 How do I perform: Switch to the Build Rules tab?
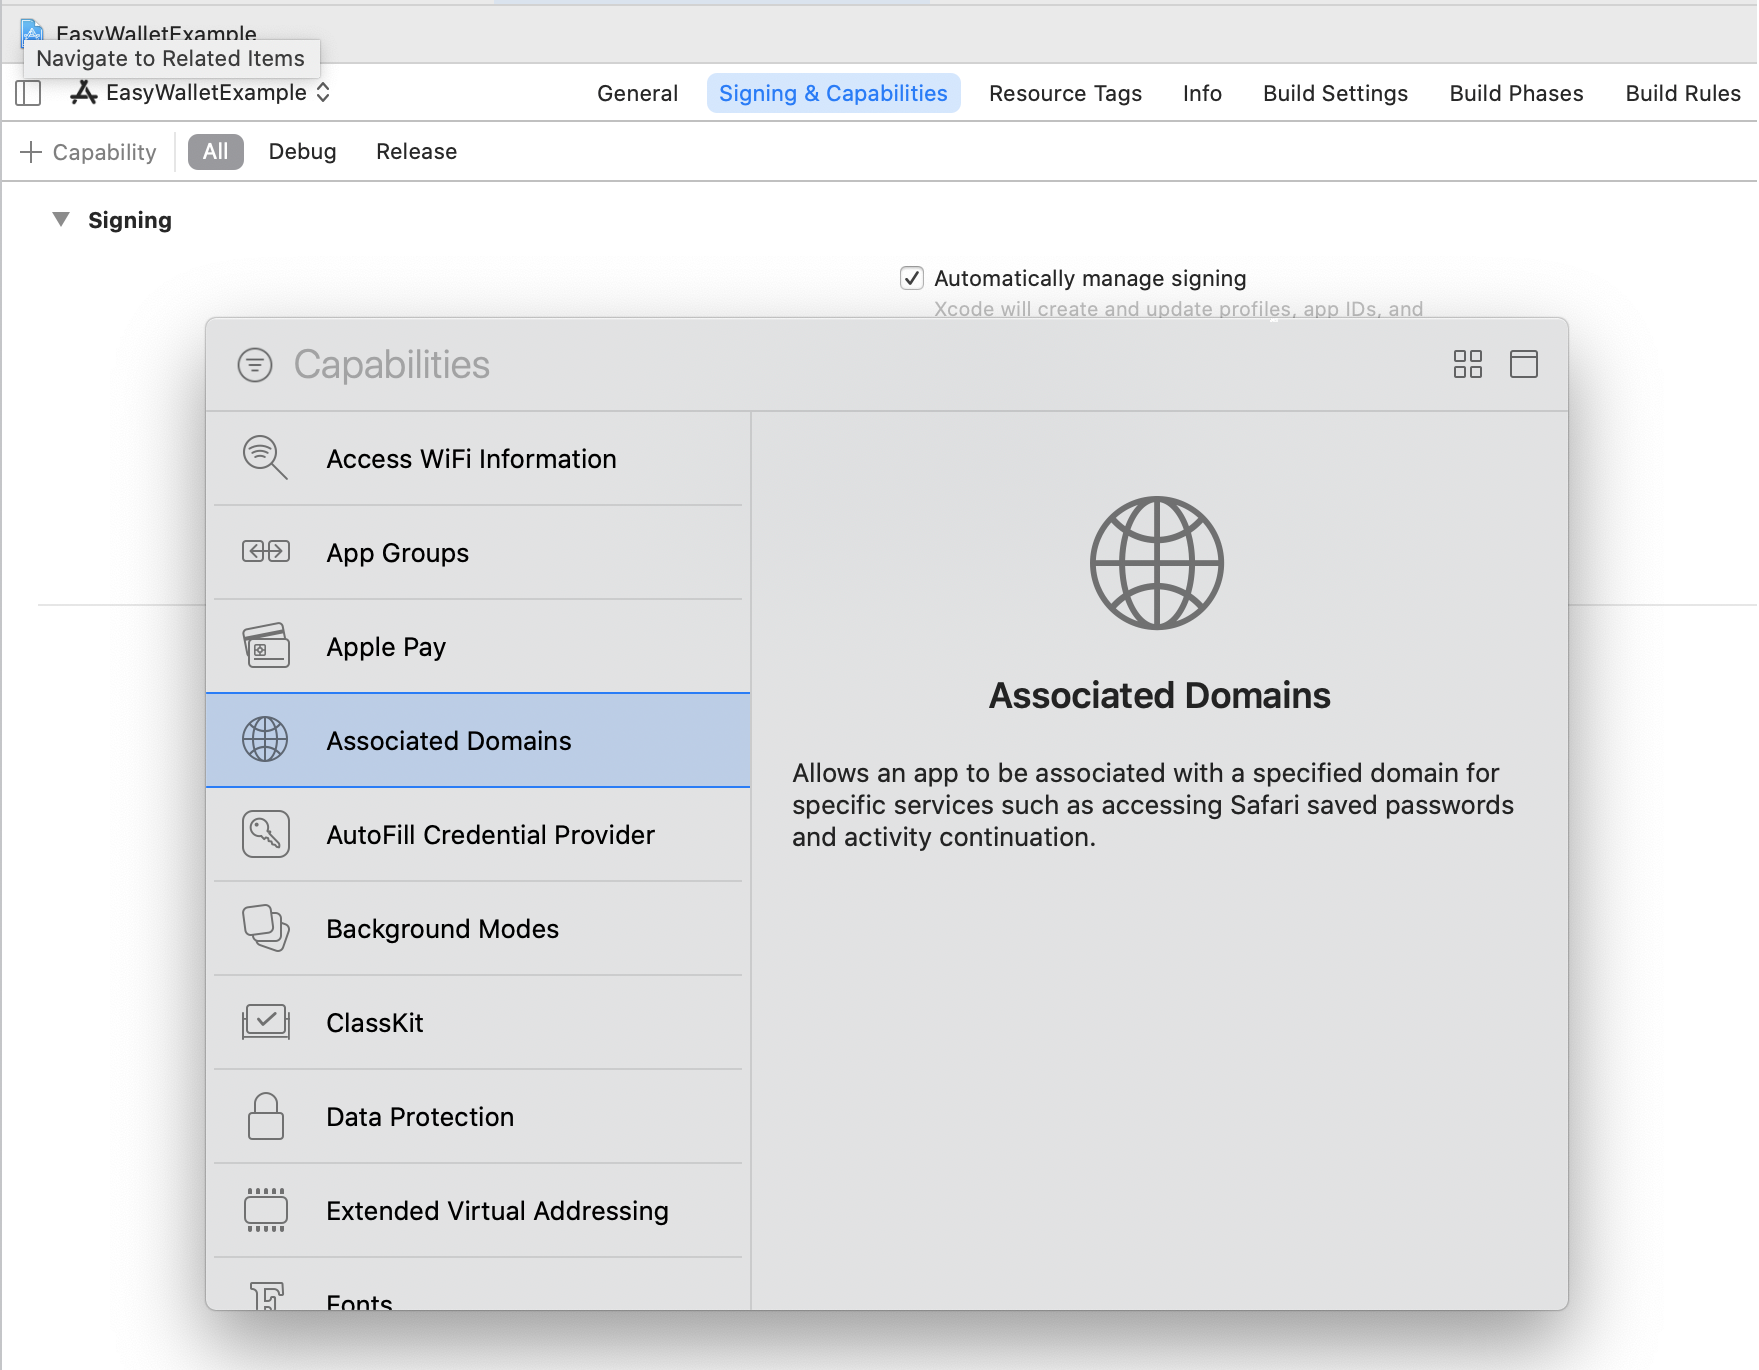coord(1683,93)
